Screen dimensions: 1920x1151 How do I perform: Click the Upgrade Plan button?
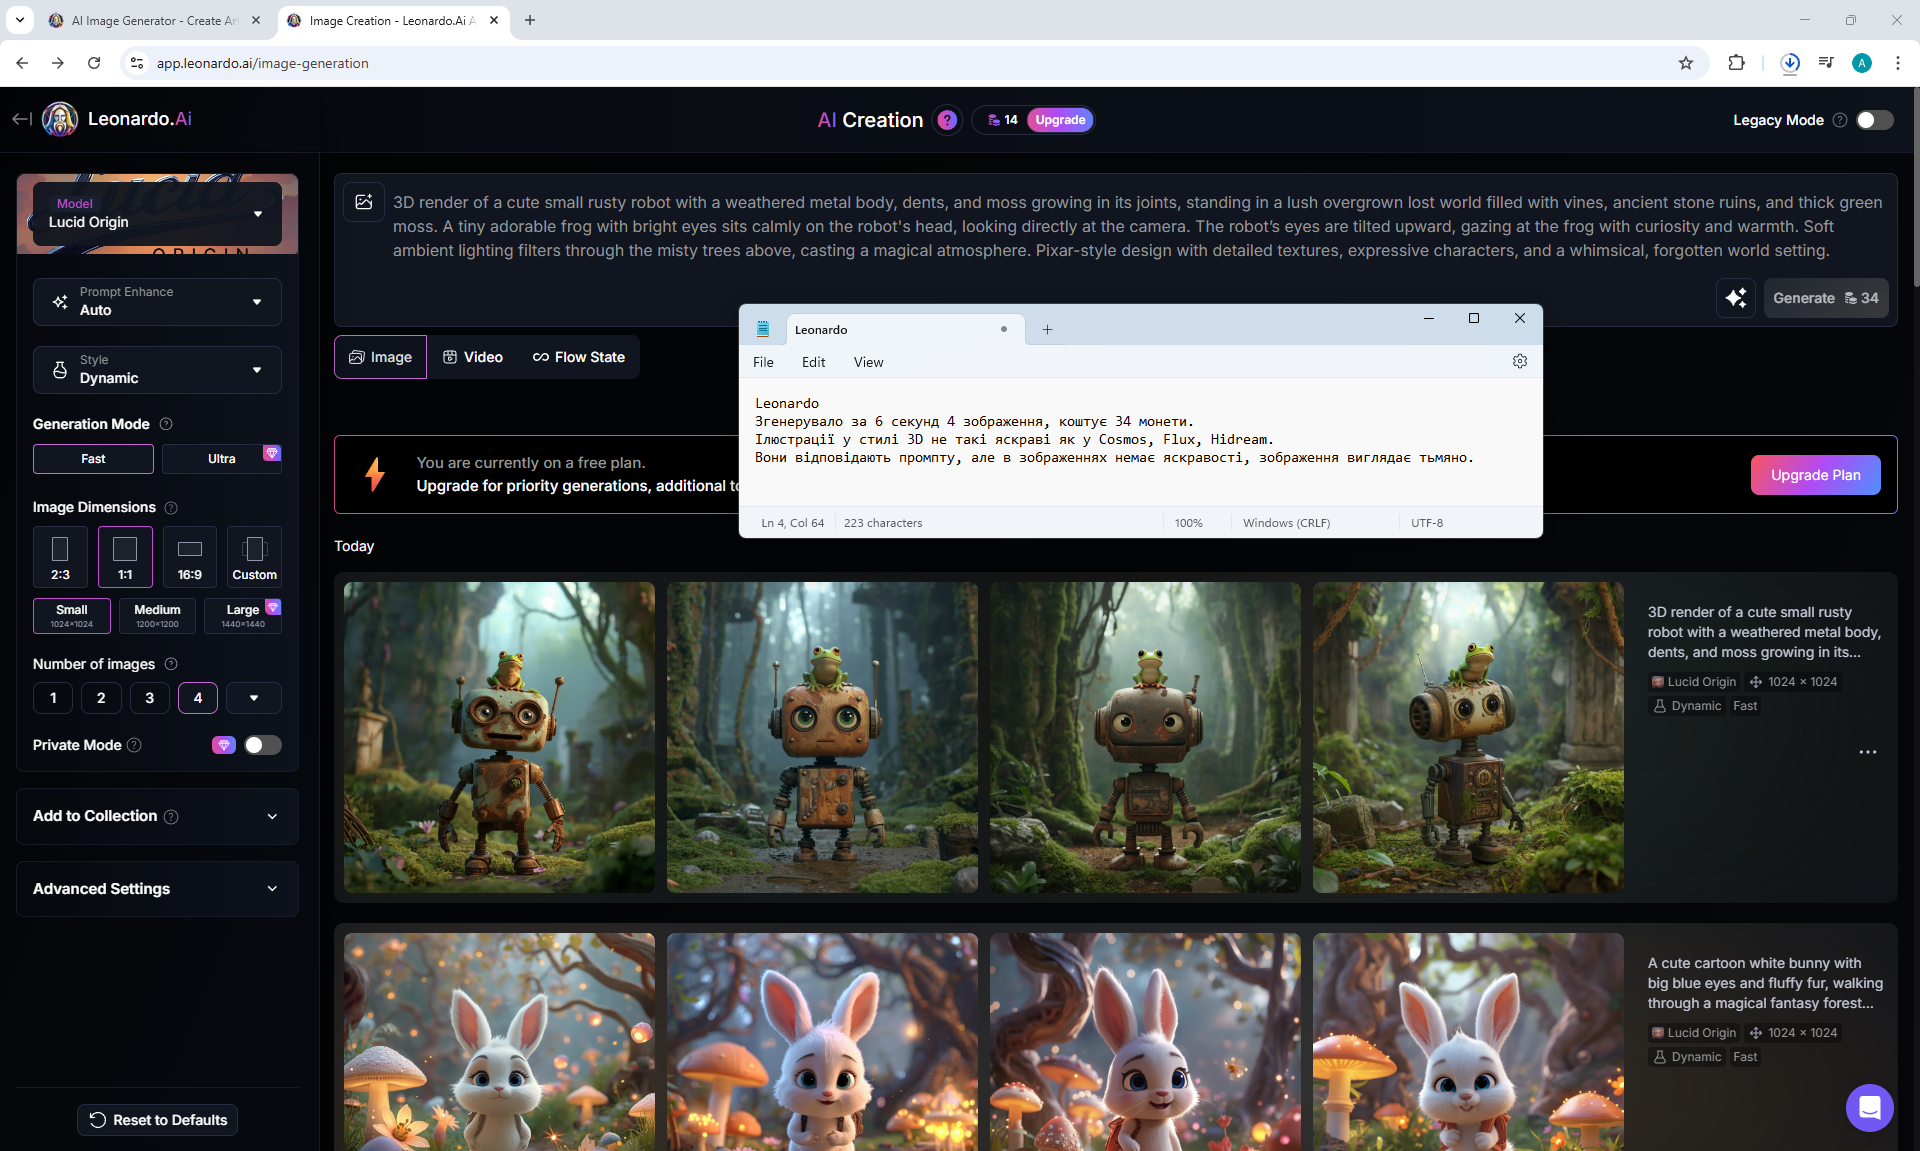[1815, 475]
